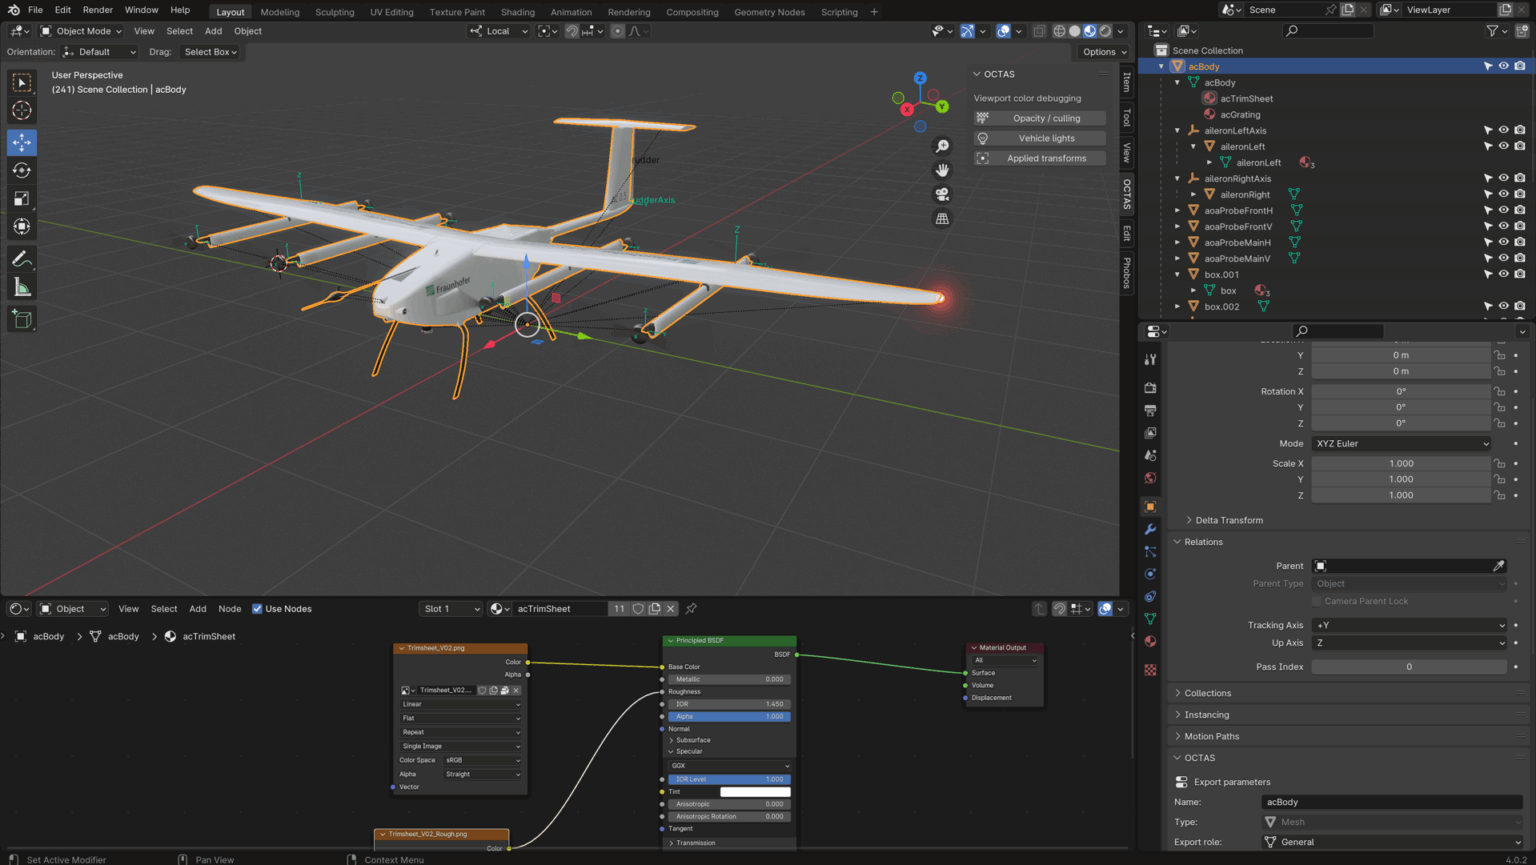Click the Tint color swatch in Principled BSDF

point(755,792)
